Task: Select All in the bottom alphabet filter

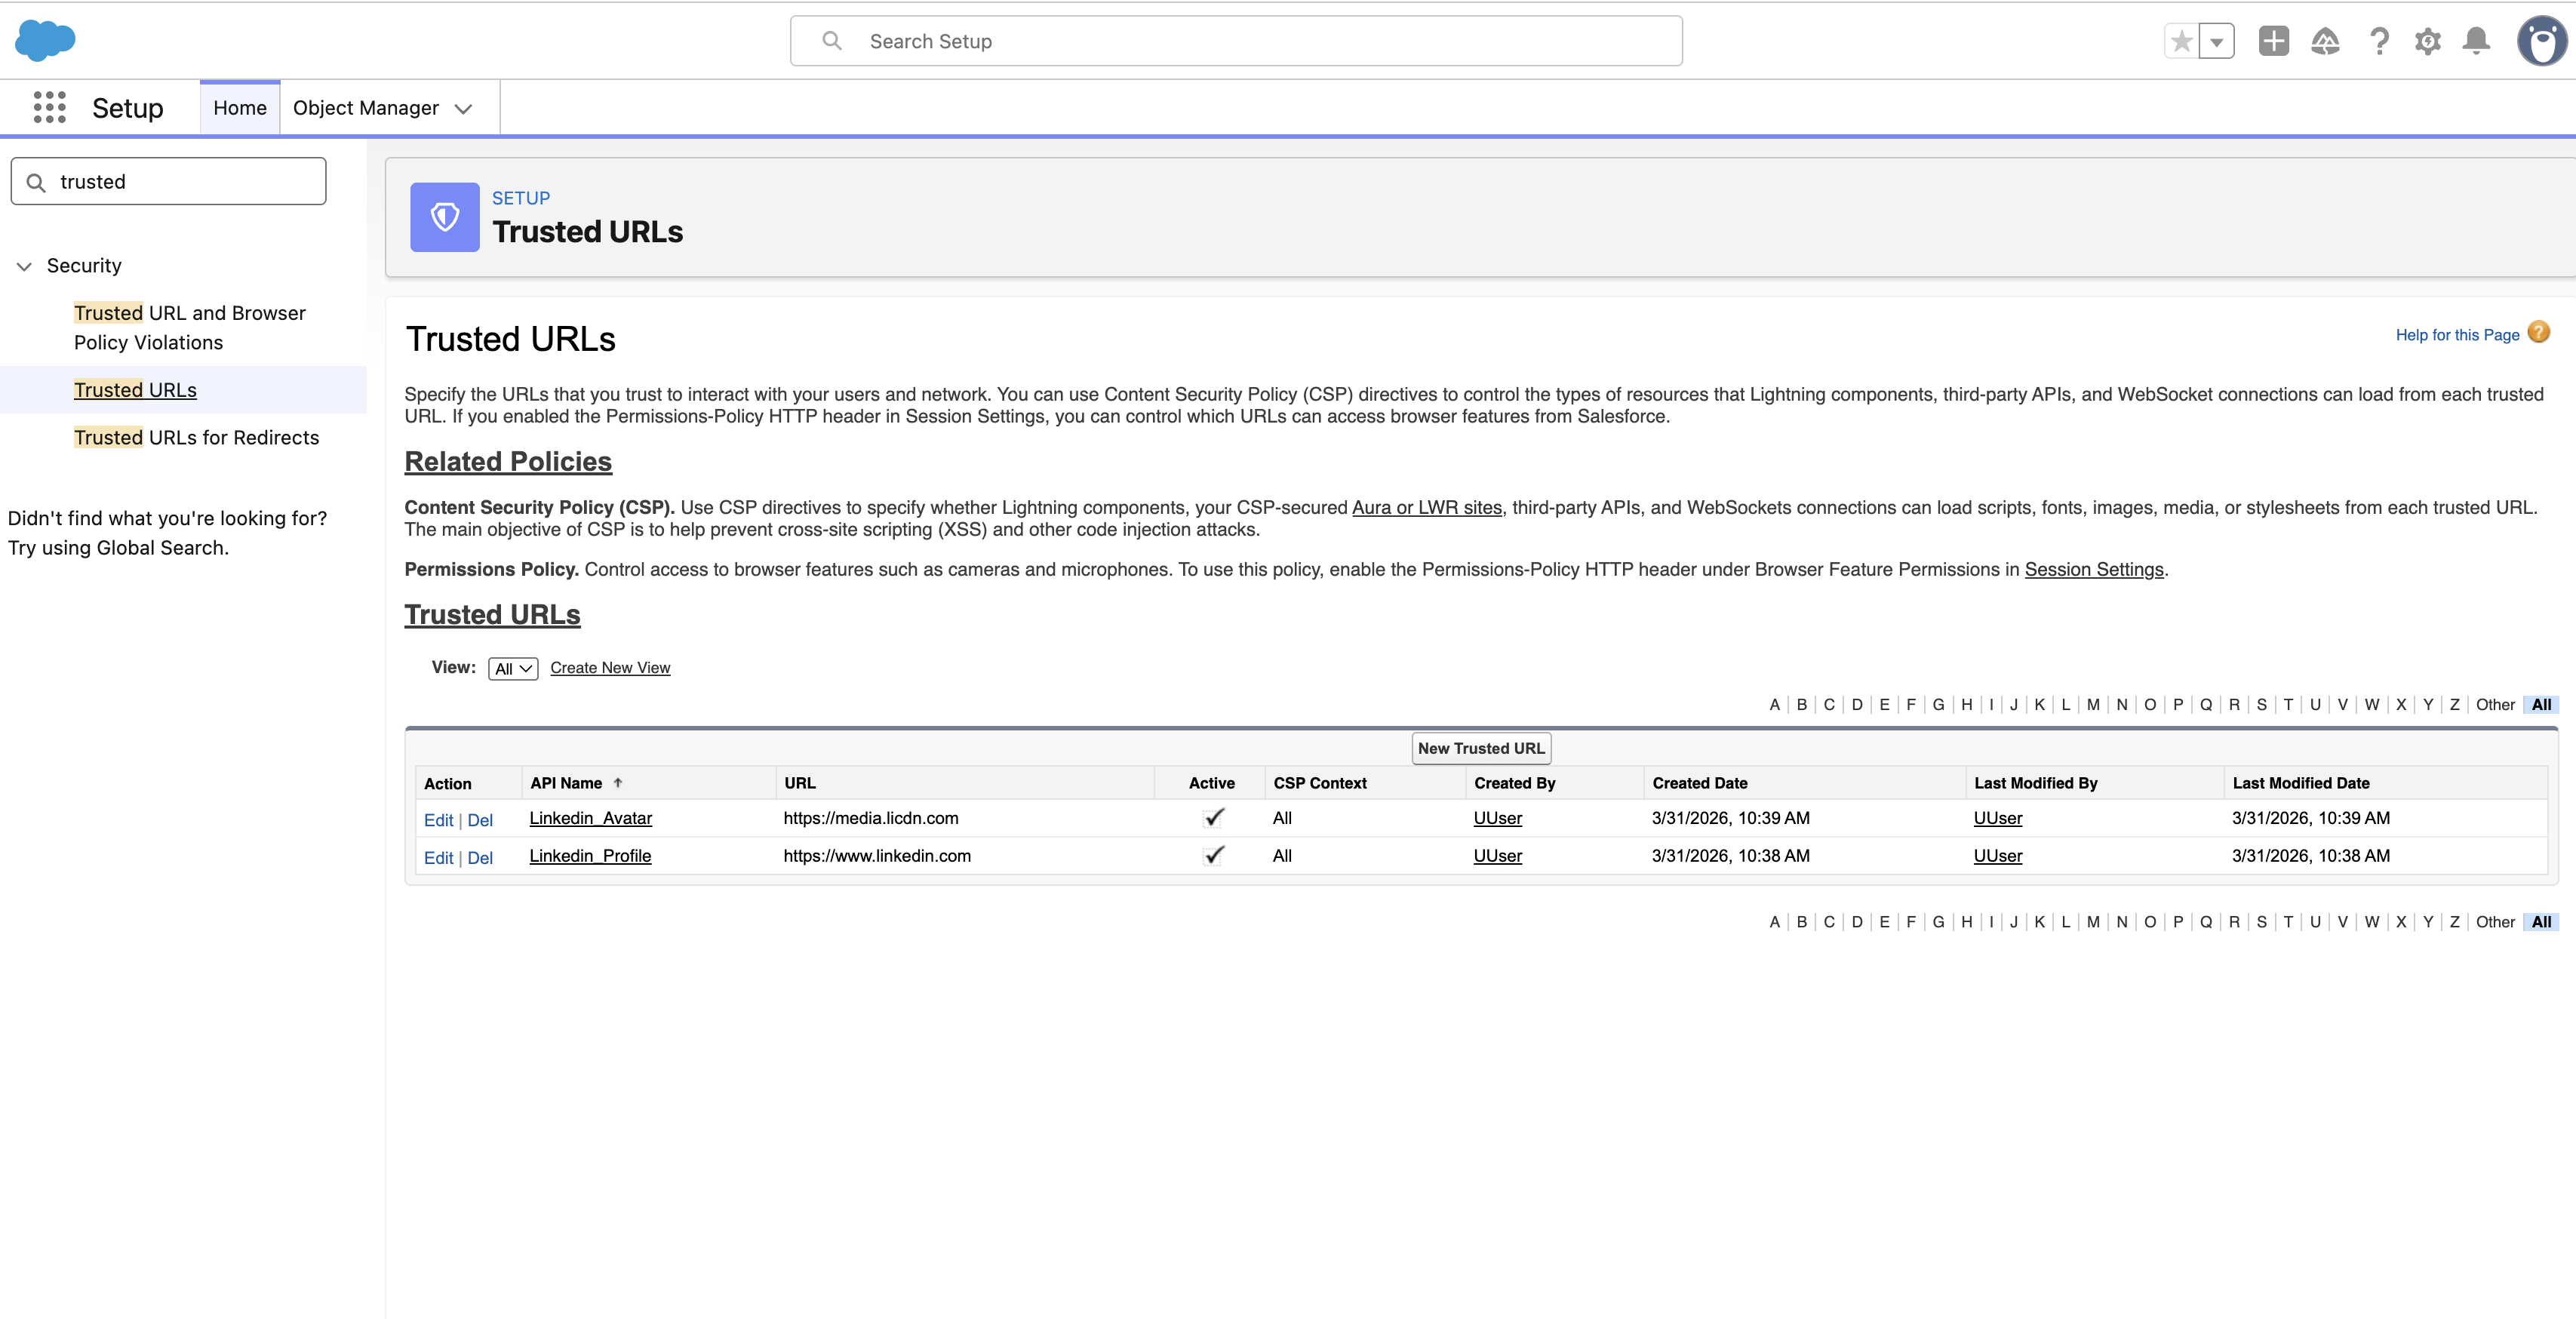Action: coord(2541,922)
